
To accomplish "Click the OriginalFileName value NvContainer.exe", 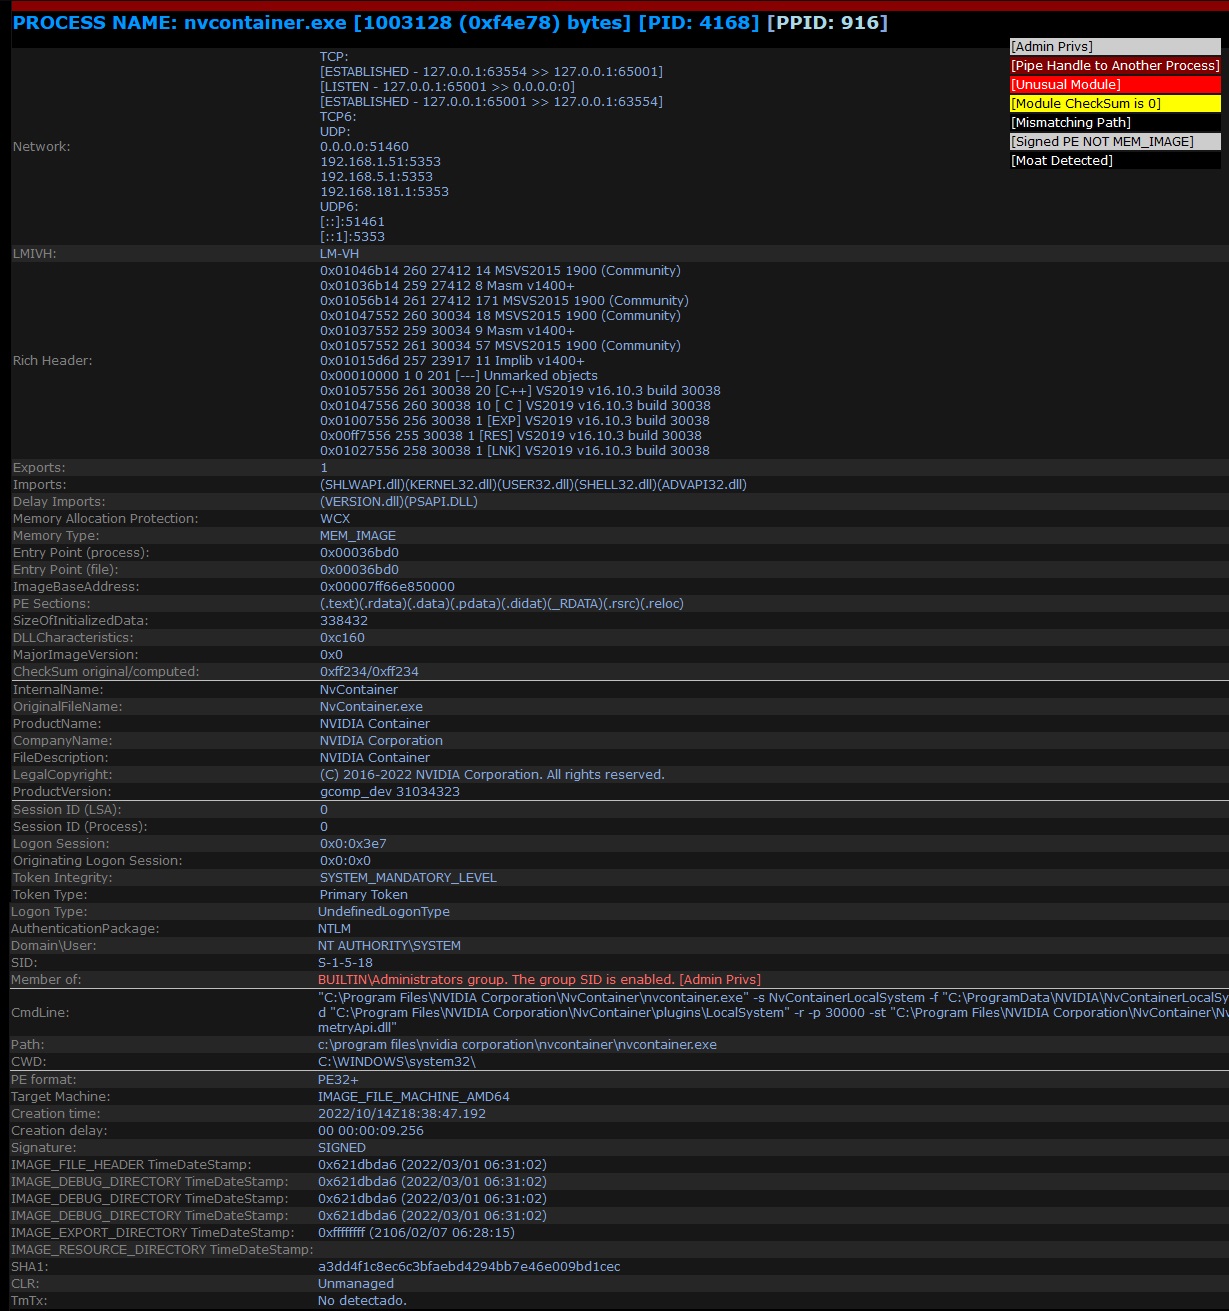I will [x=371, y=707].
